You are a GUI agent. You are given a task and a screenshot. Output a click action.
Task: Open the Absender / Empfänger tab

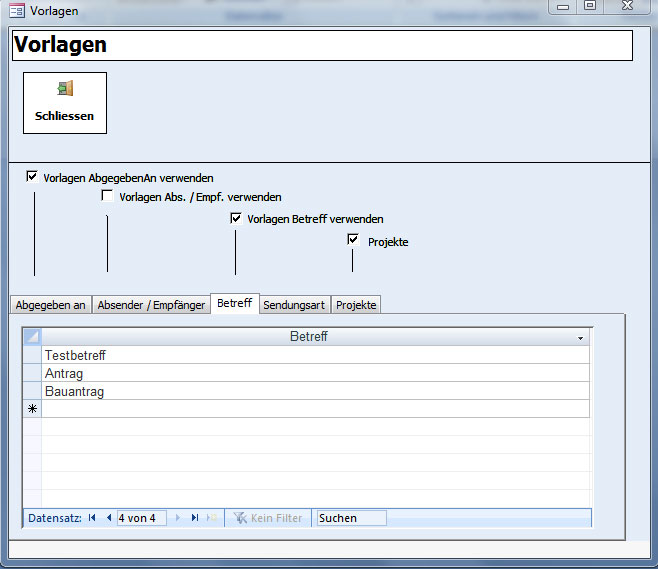point(151,305)
